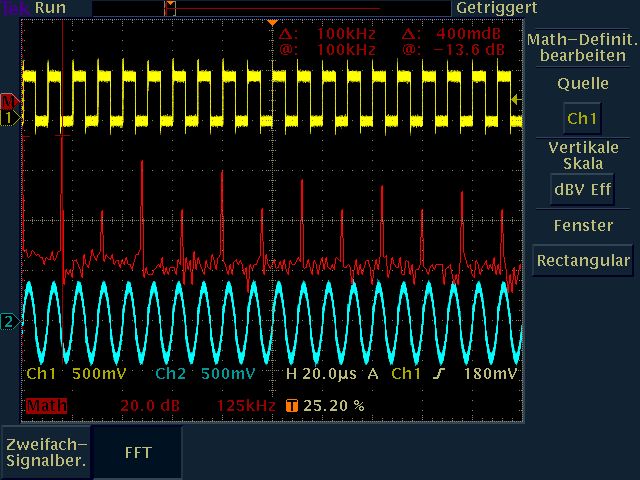Select the FFT tab
This screenshot has width=640, height=480.
(x=138, y=453)
